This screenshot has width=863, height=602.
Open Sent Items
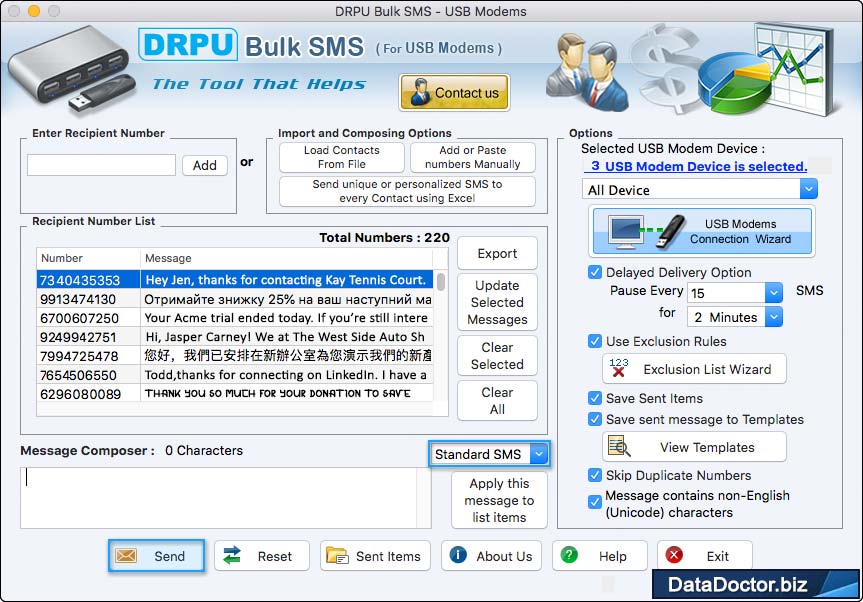374,556
